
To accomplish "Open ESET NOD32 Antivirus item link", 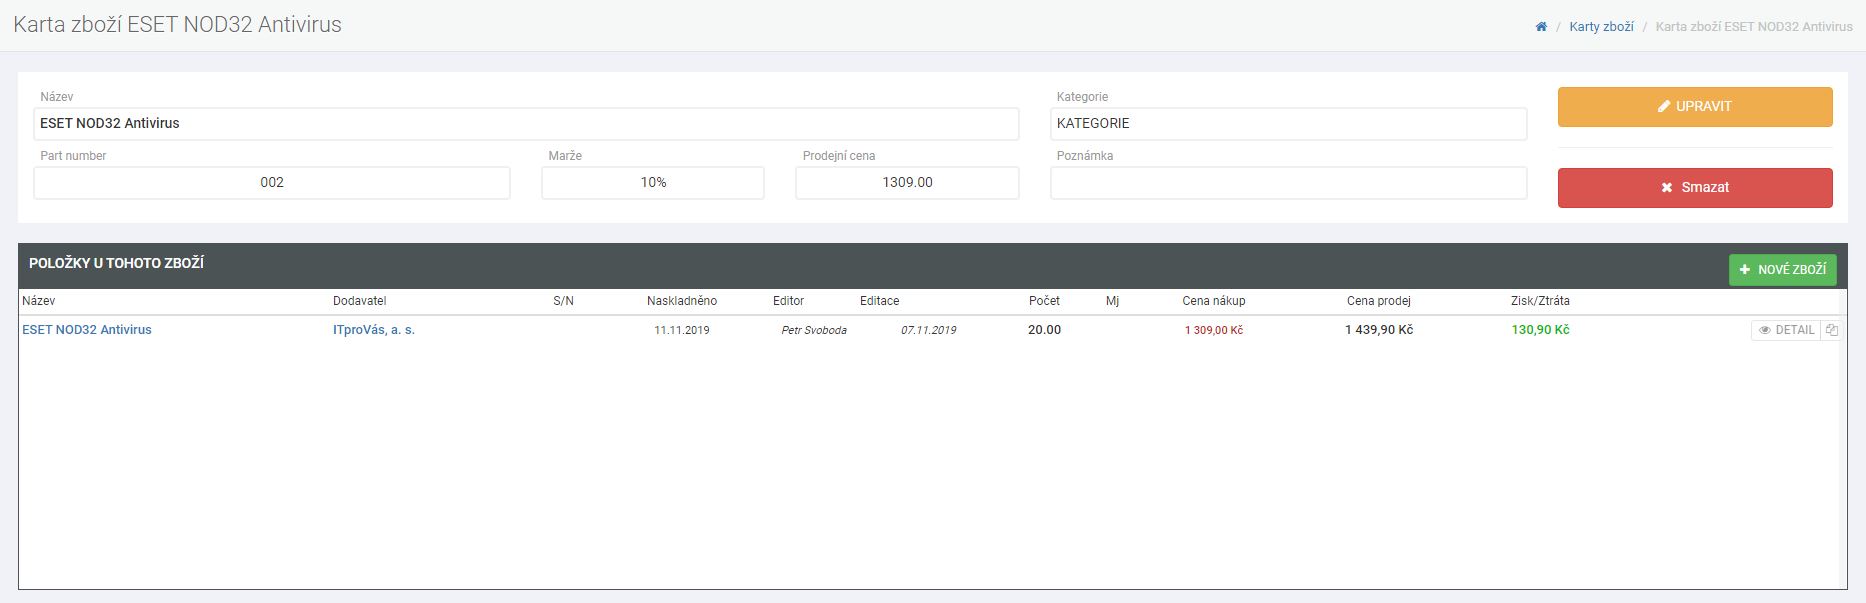I will (87, 330).
